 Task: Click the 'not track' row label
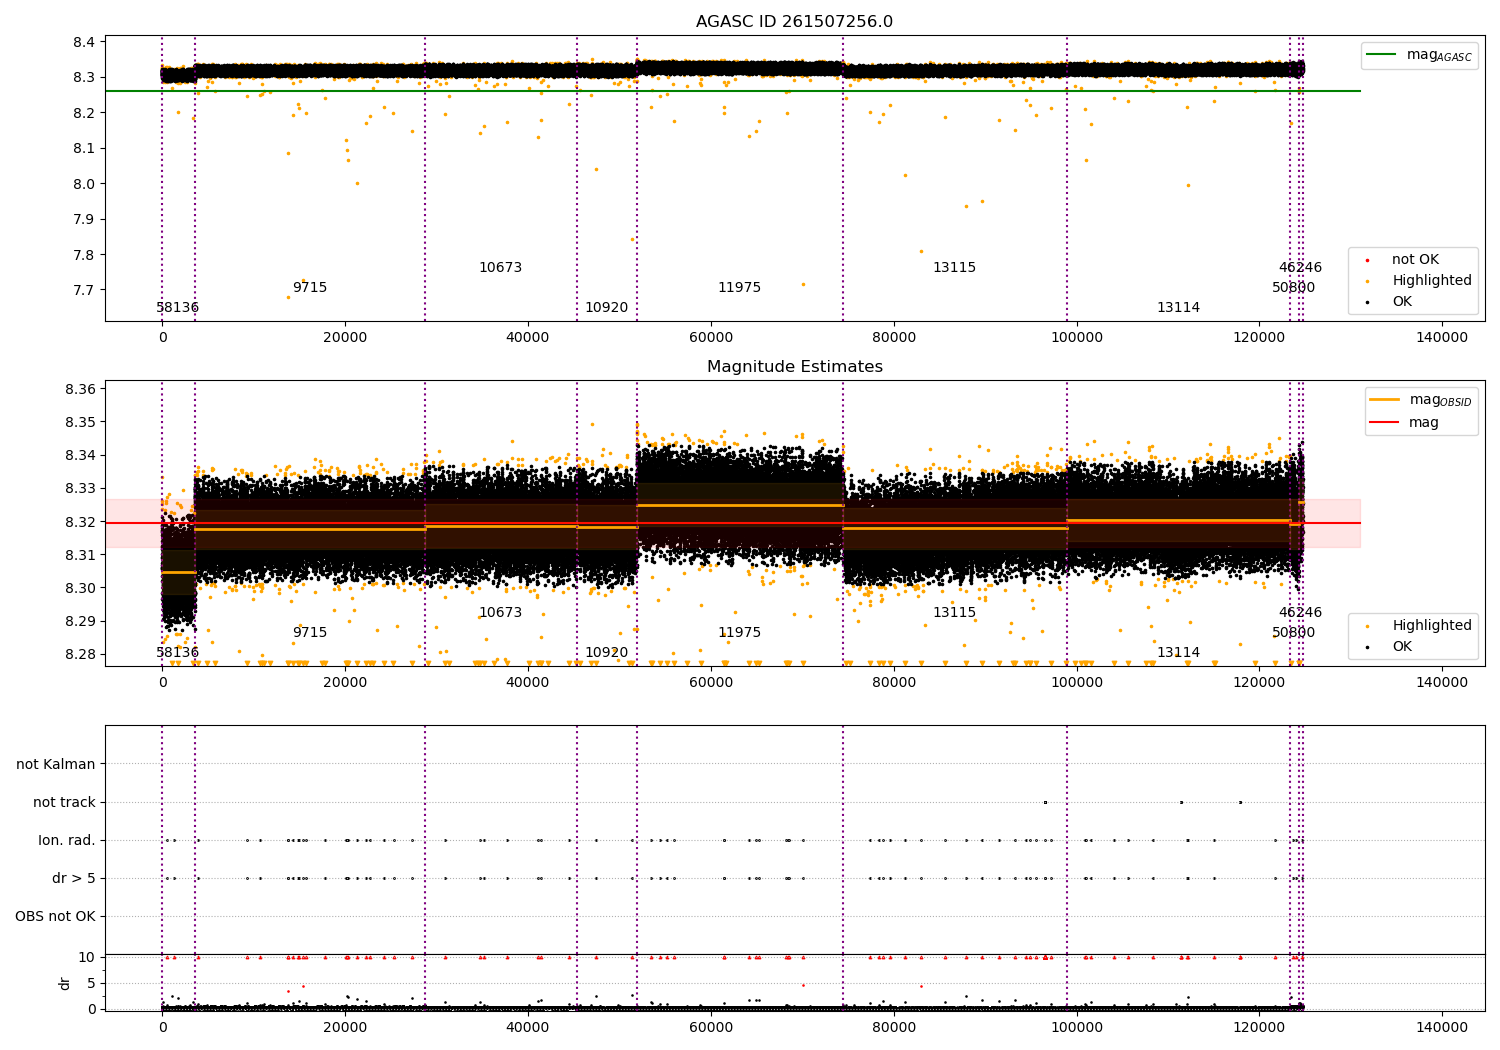click(x=64, y=803)
